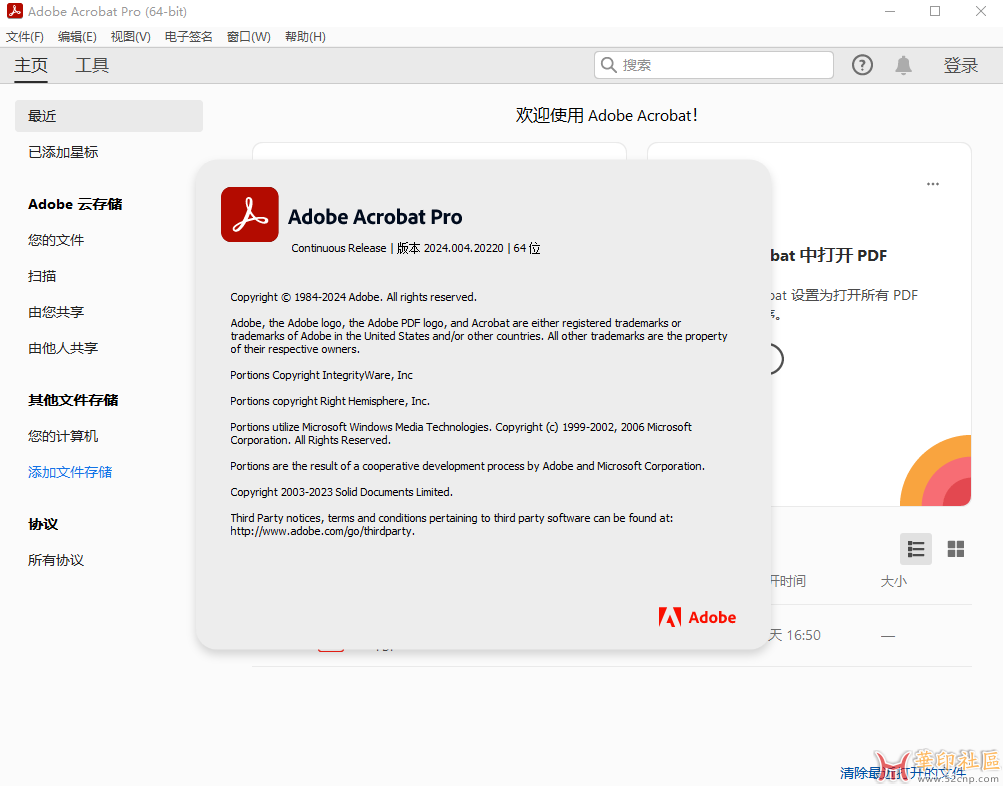Minimize the Acrobat window
Image resolution: width=1003 pixels, height=786 pixels.
point(890,12)
